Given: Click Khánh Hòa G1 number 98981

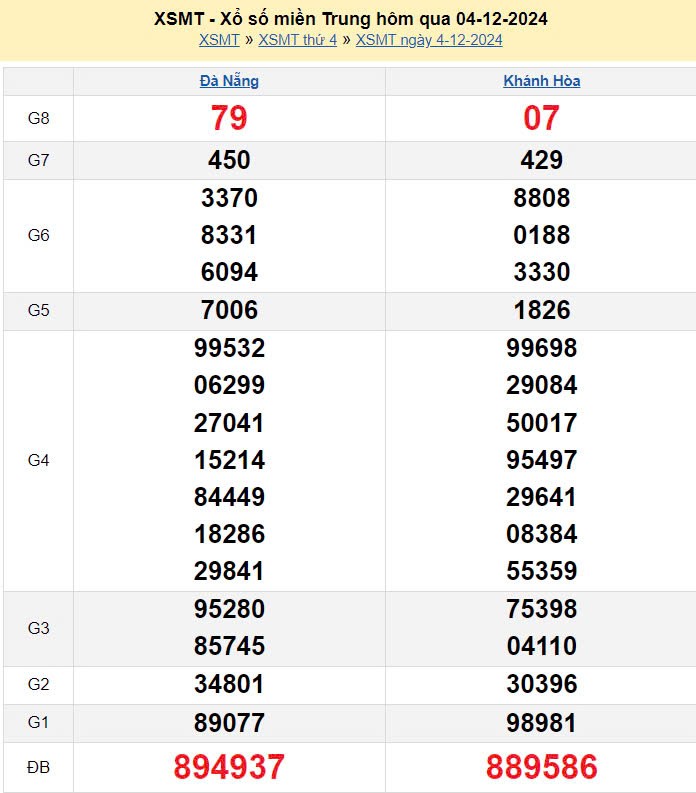Looking at the screenshot, I should 541,723.
